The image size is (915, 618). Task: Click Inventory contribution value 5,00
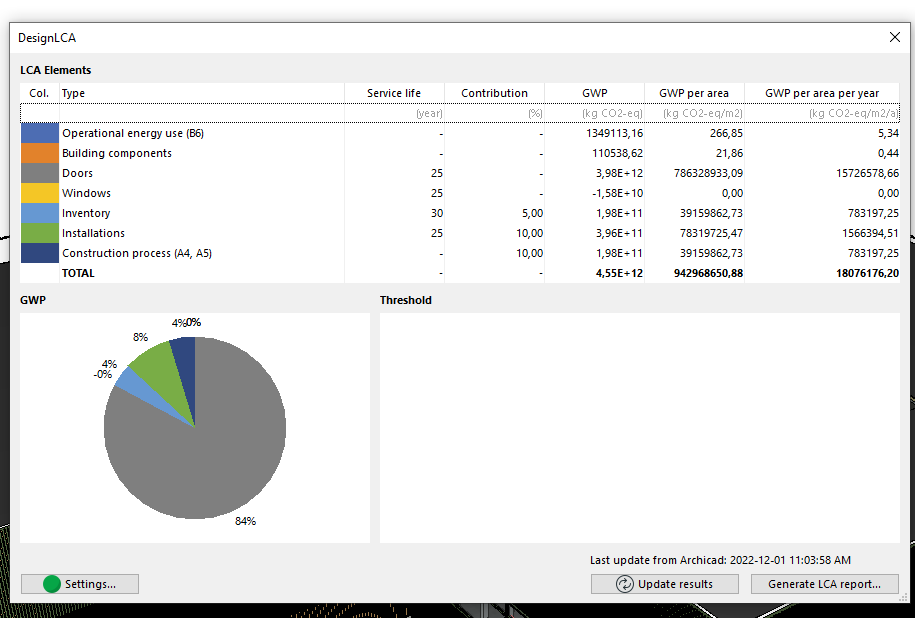coord(532,213)
